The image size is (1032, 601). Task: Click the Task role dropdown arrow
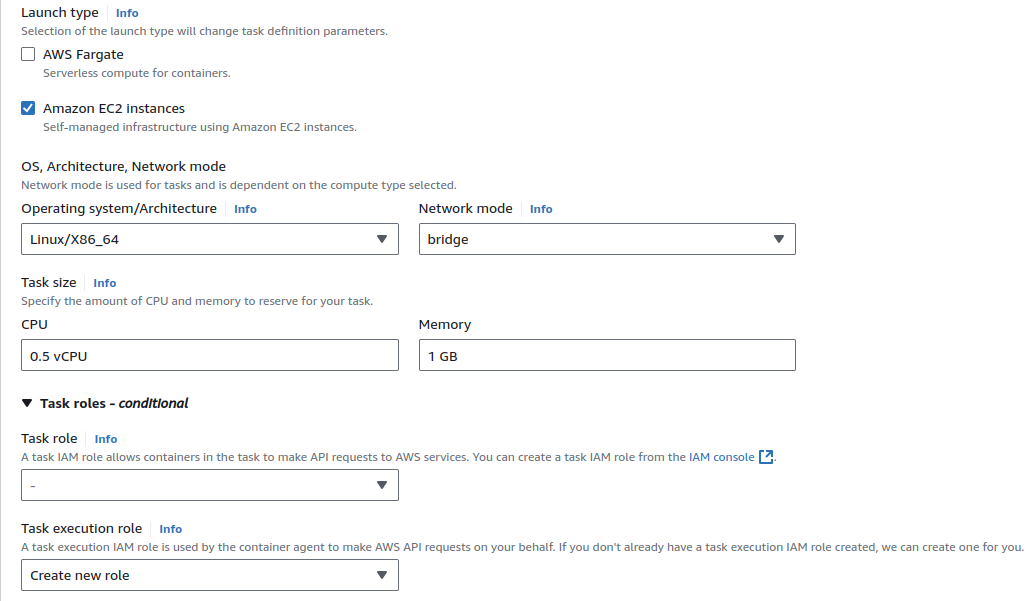(381, 485)
